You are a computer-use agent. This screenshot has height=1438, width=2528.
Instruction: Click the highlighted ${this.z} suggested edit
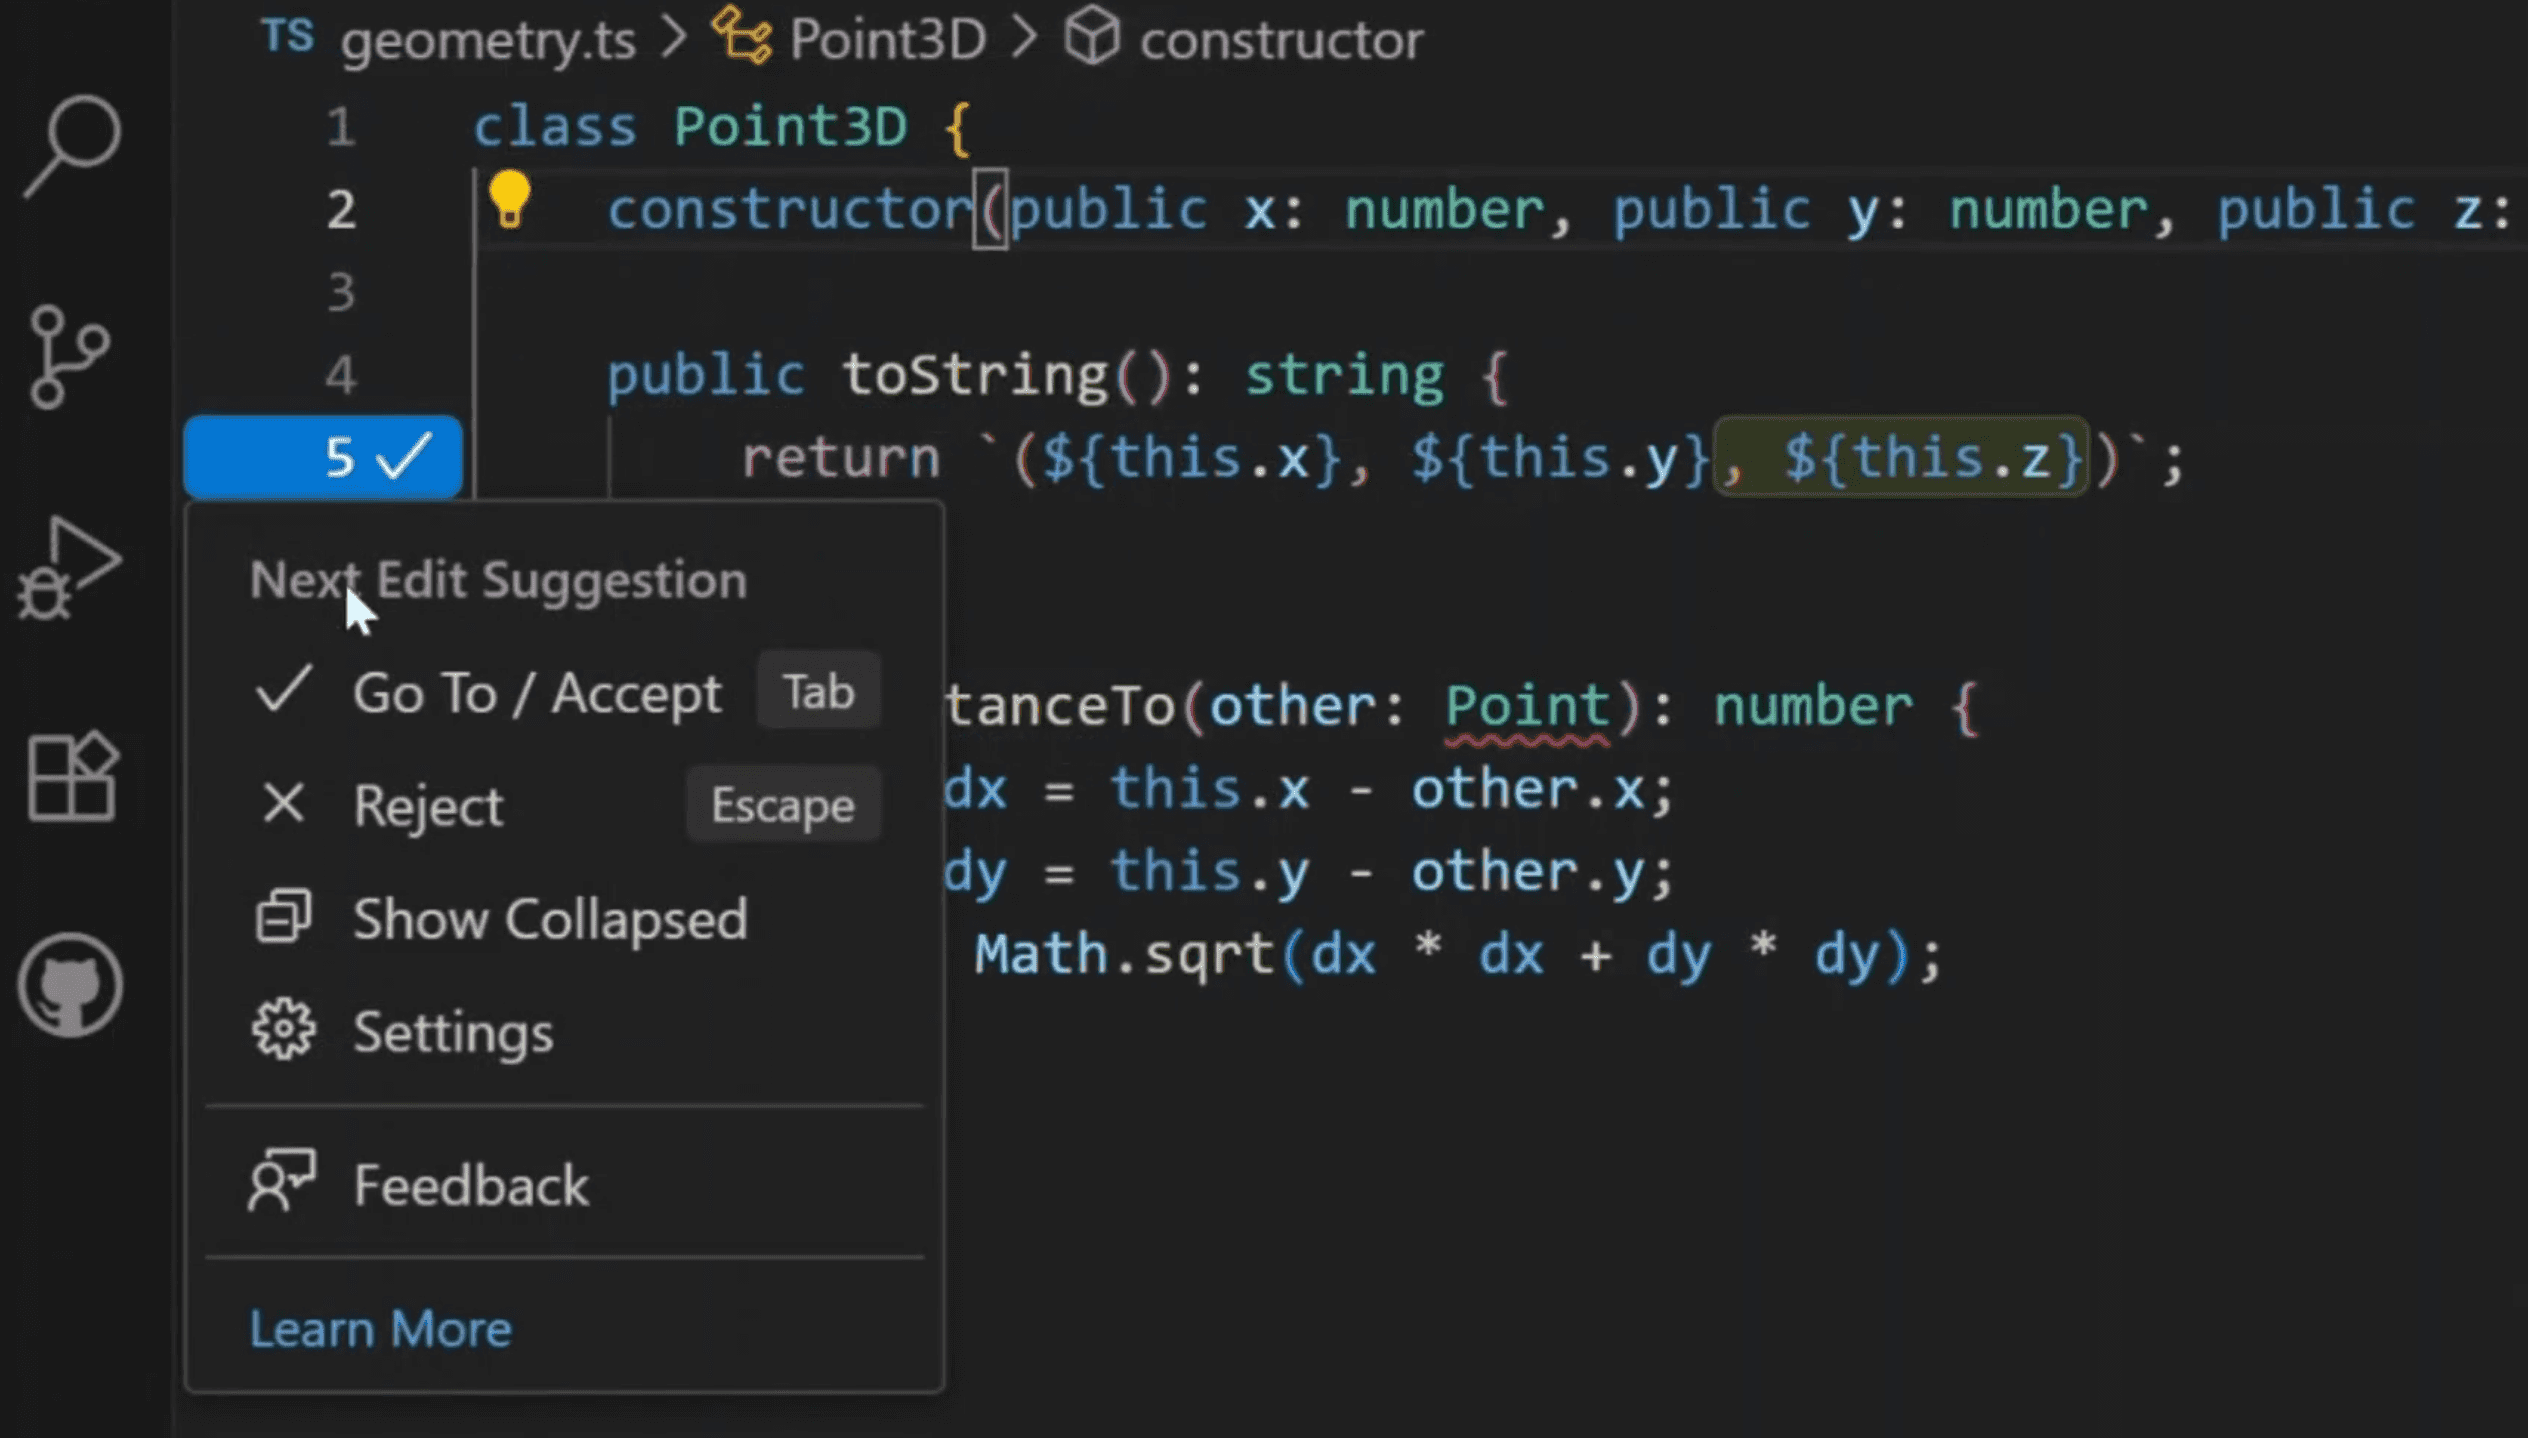[1900, 458]
